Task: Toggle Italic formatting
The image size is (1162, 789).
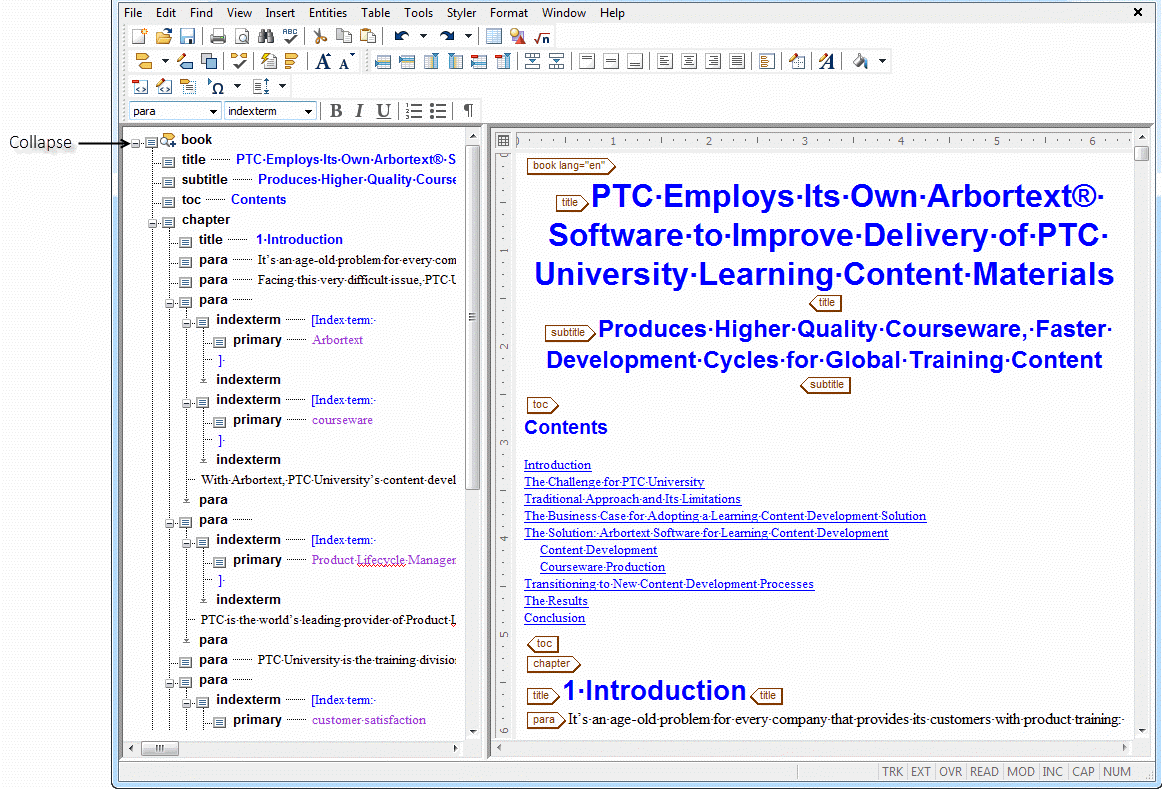Action: click(359, 111)
